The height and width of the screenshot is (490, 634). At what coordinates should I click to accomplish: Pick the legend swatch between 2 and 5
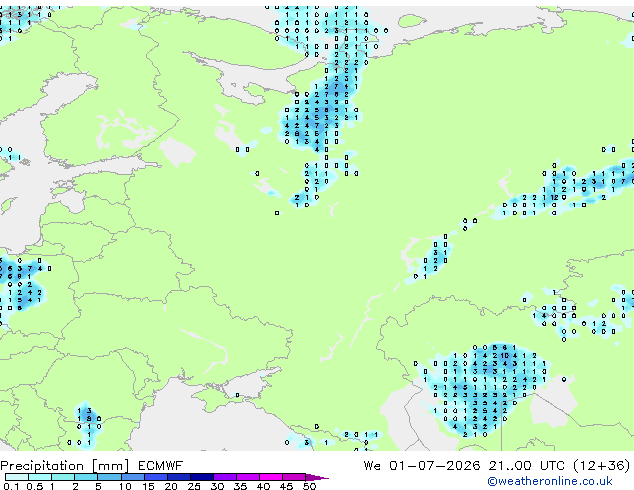(86, 477)
